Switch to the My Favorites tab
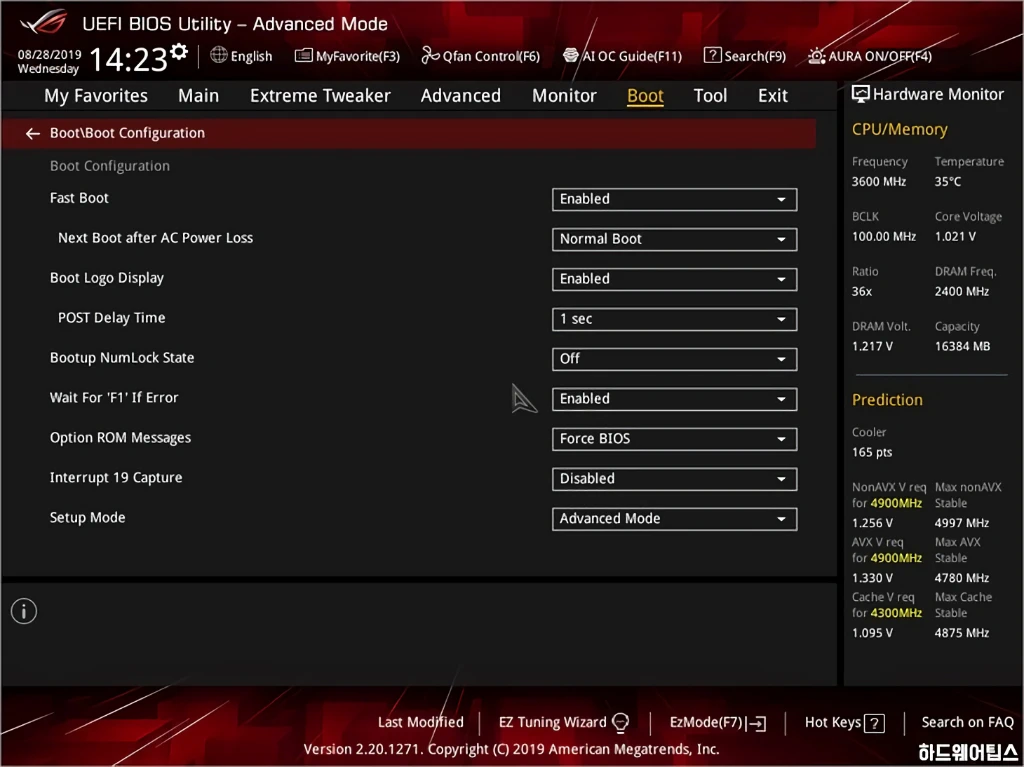Image resolution: width=1024 pixels, height=767 pixels. coord(96,95)
